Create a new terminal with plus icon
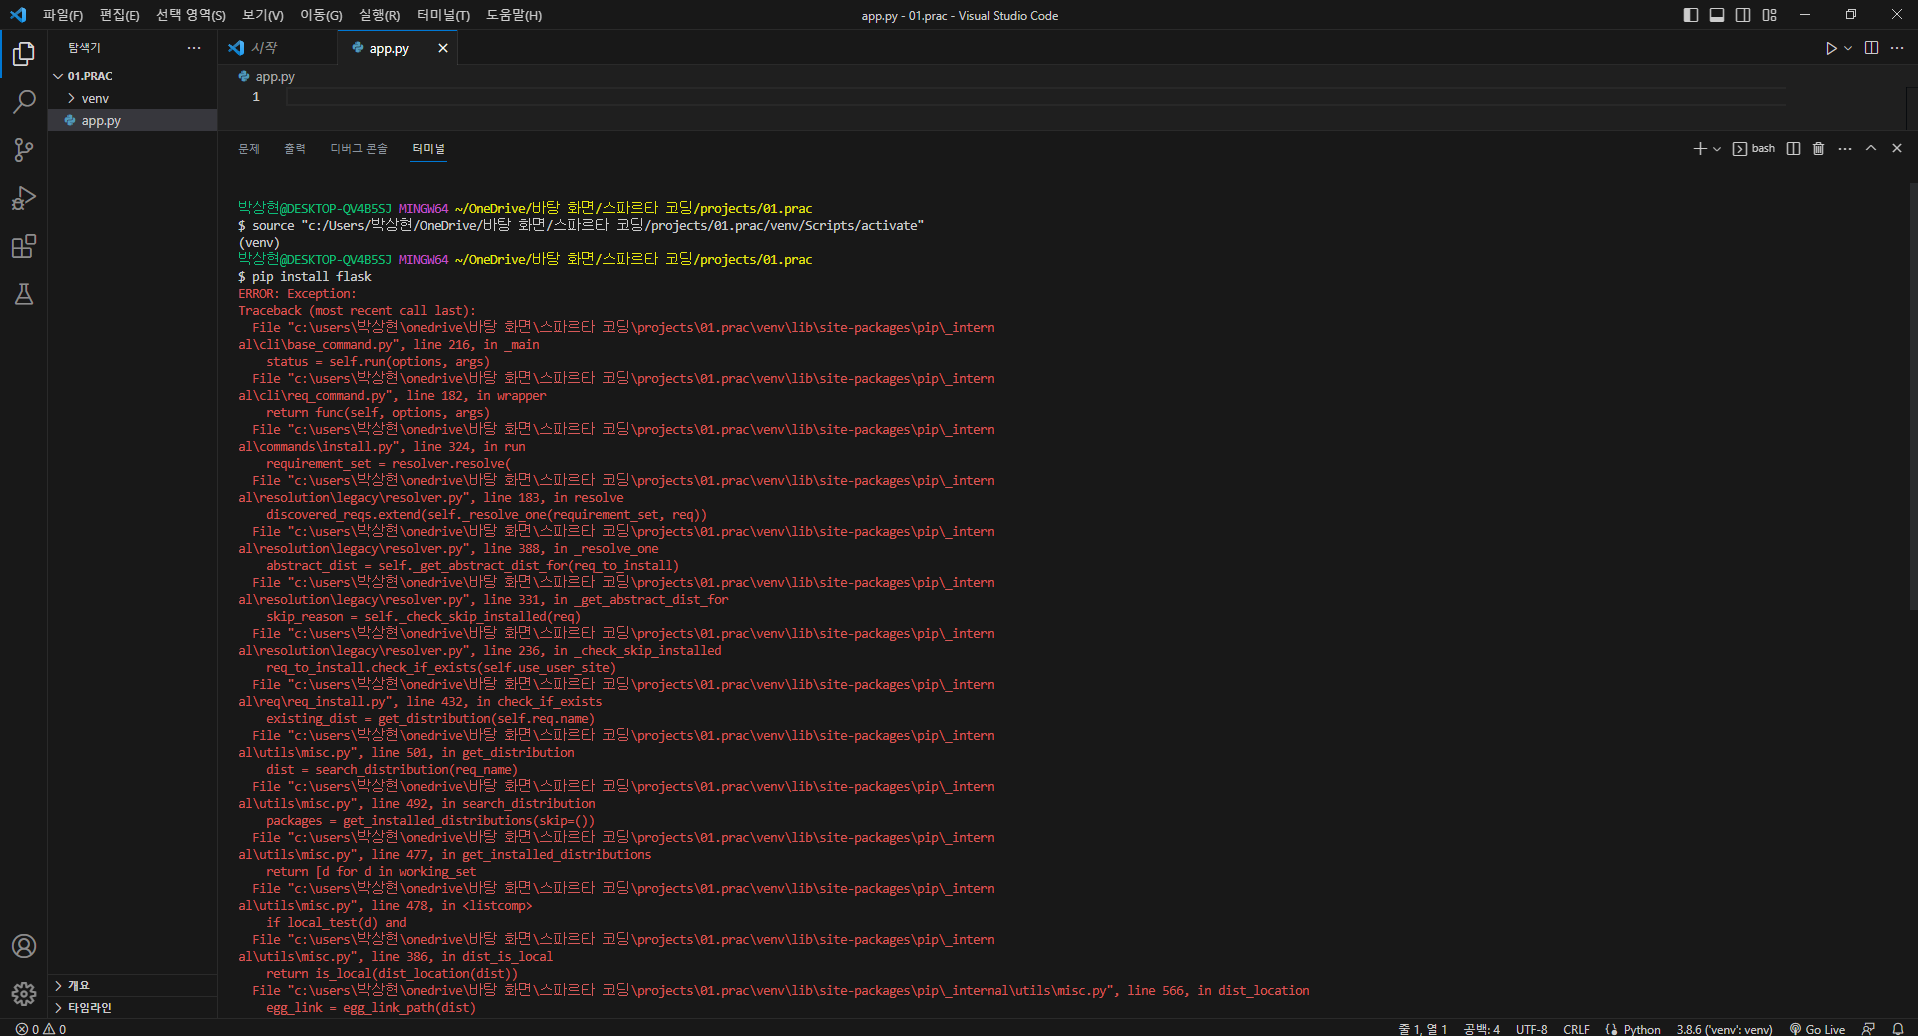 pos(1700,148)
